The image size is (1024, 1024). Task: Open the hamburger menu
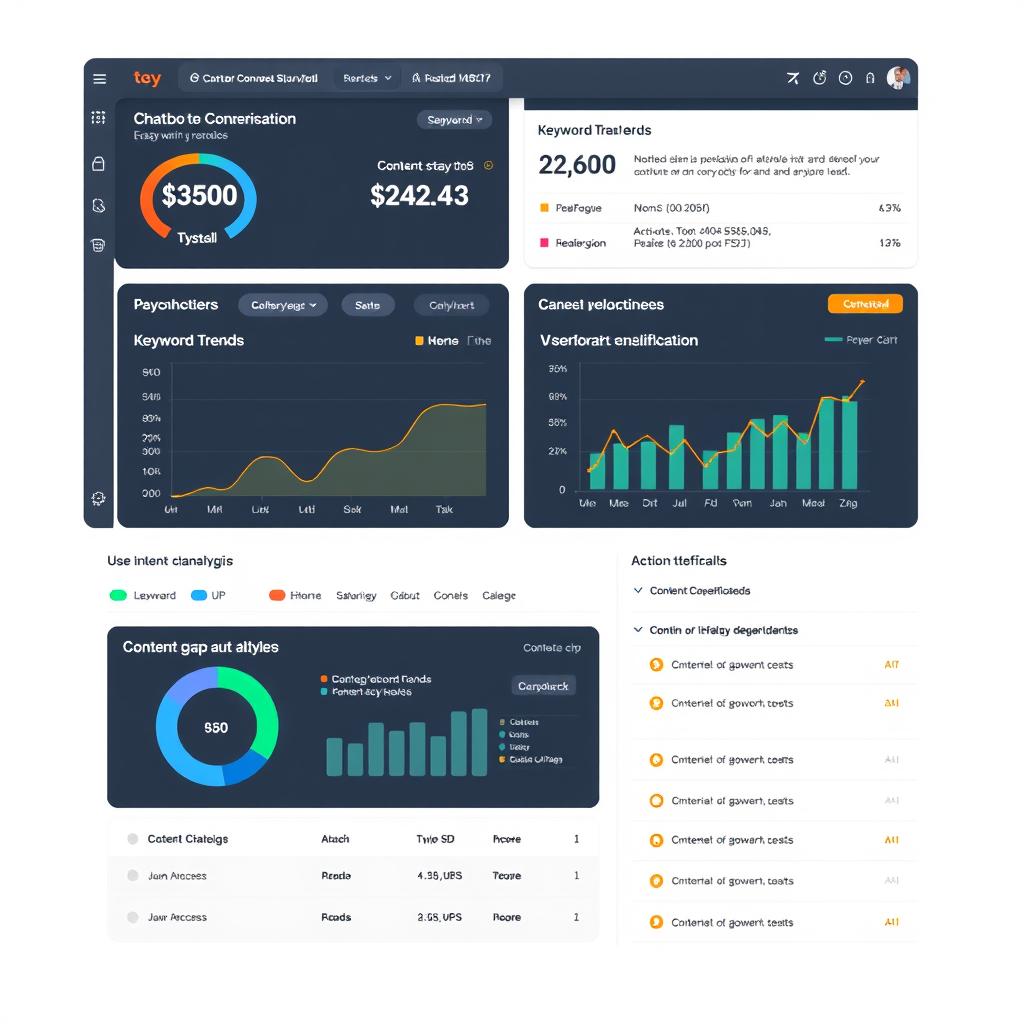pos(98,78)
